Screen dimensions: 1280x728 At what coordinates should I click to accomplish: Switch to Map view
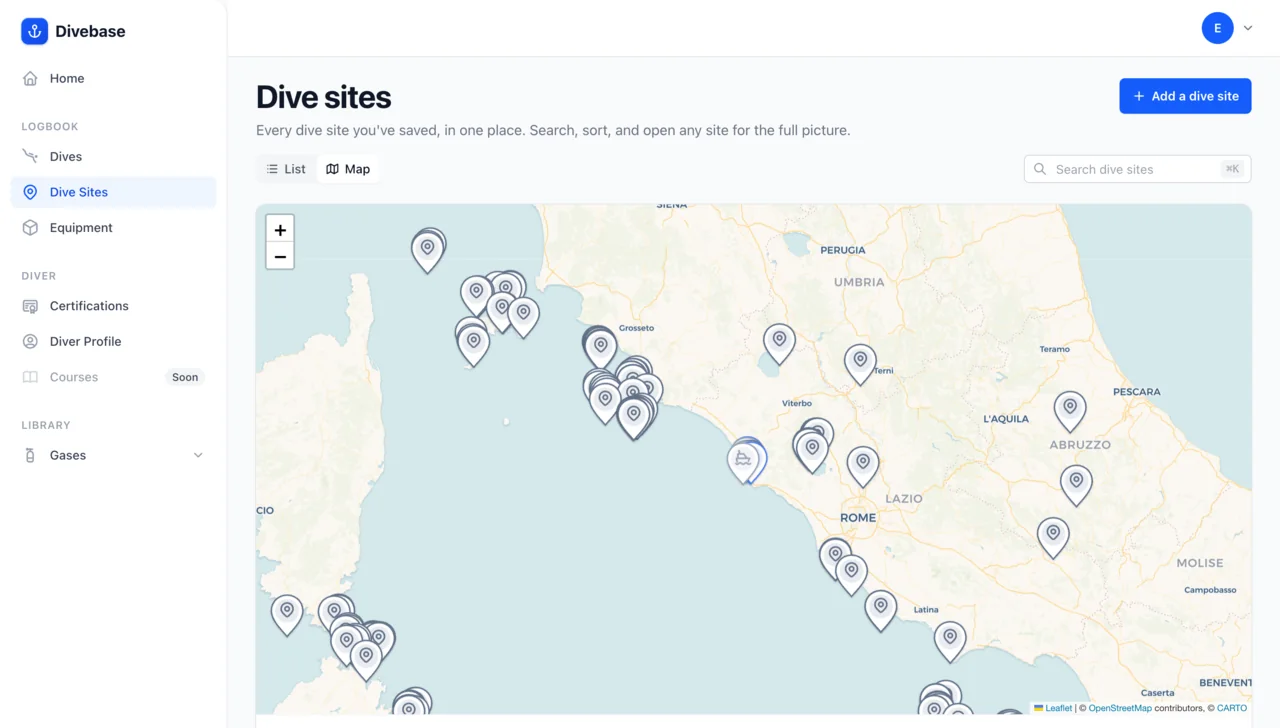point(348,169)
